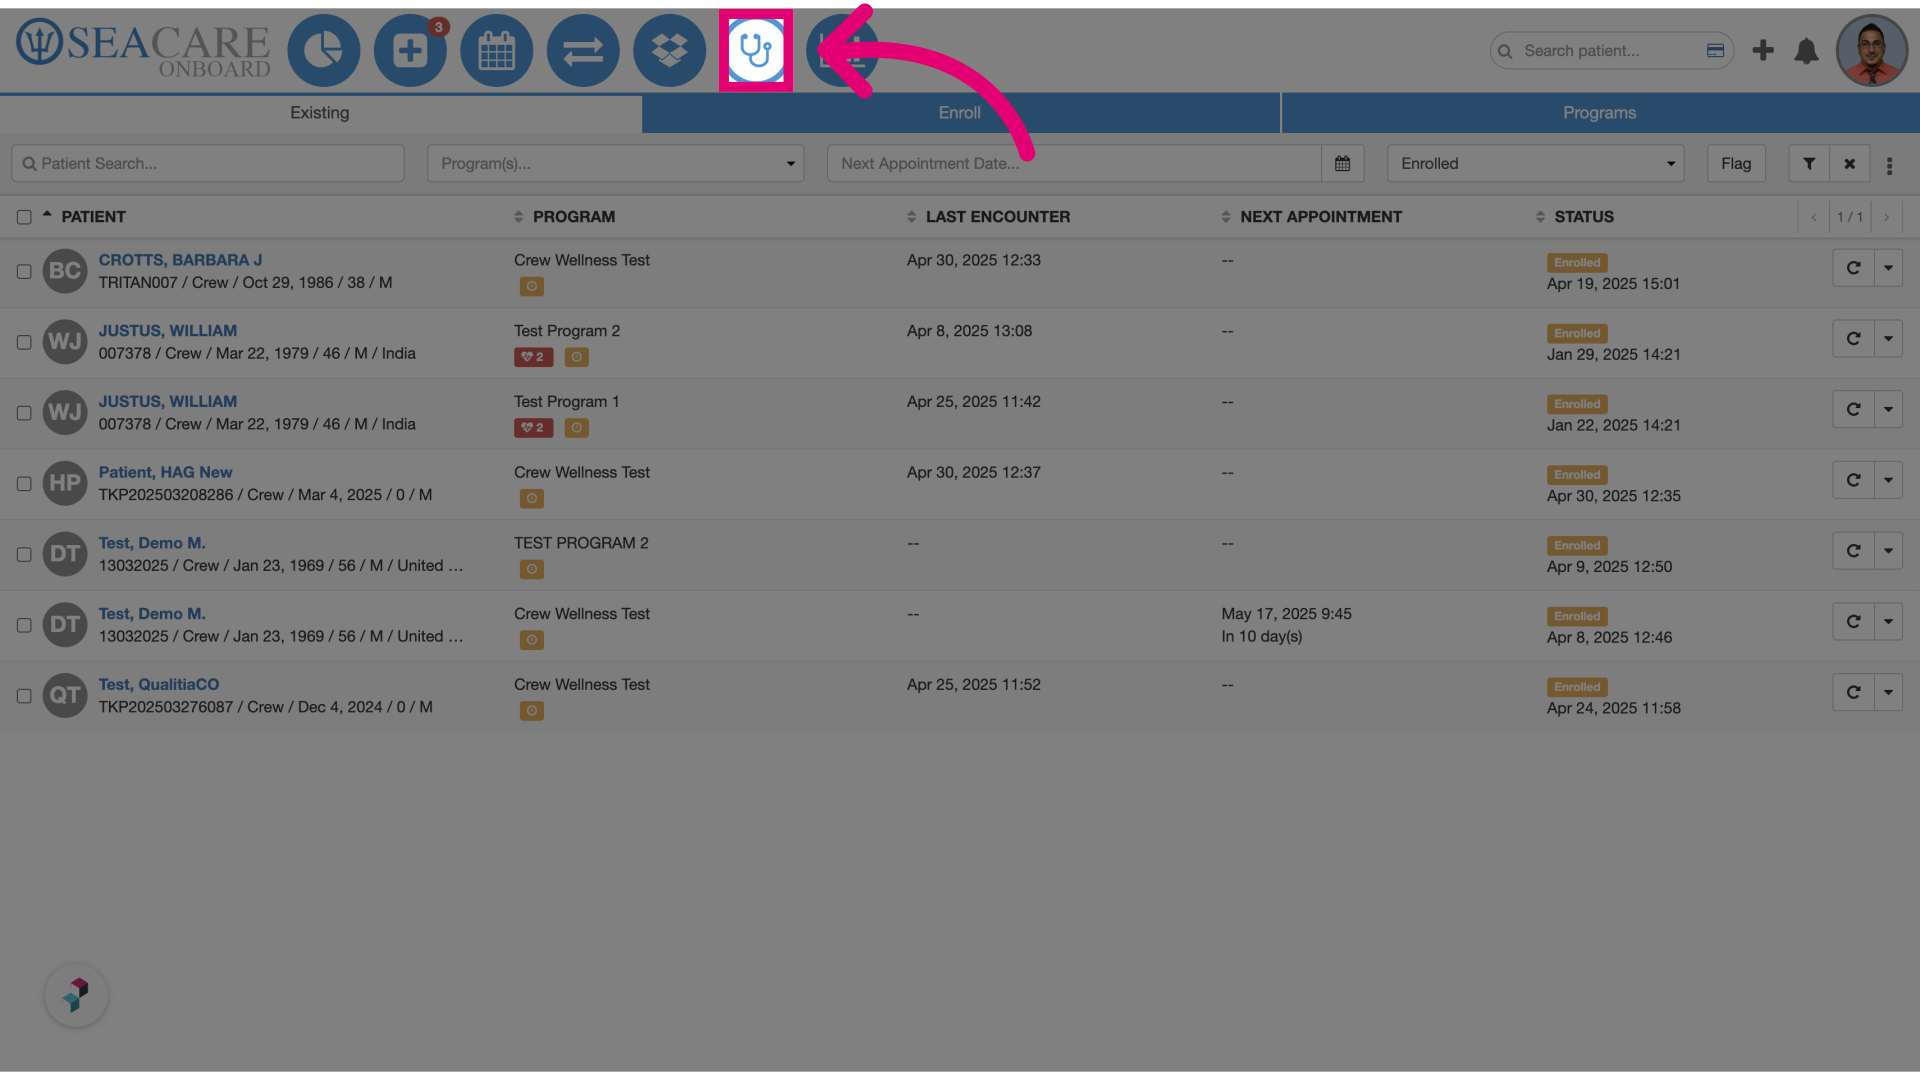Open the stethoscope programs icon
The height and width of the screenshot is (1080, 1920).
tap(756, 51)
